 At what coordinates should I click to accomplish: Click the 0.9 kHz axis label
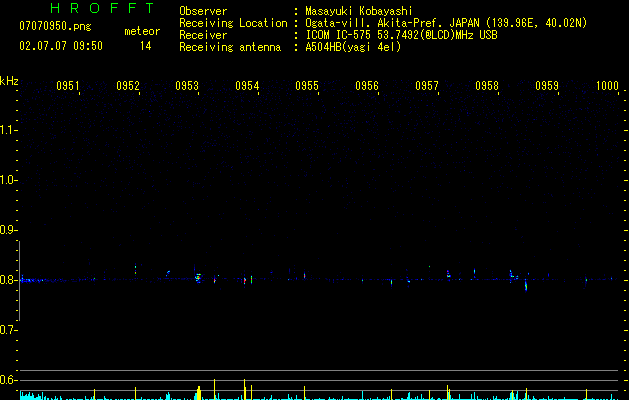[8, 230]
